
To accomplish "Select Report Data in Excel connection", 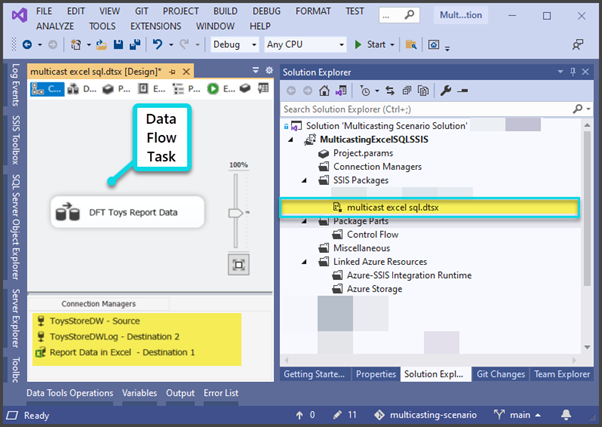I will click(x=122, y=353).
